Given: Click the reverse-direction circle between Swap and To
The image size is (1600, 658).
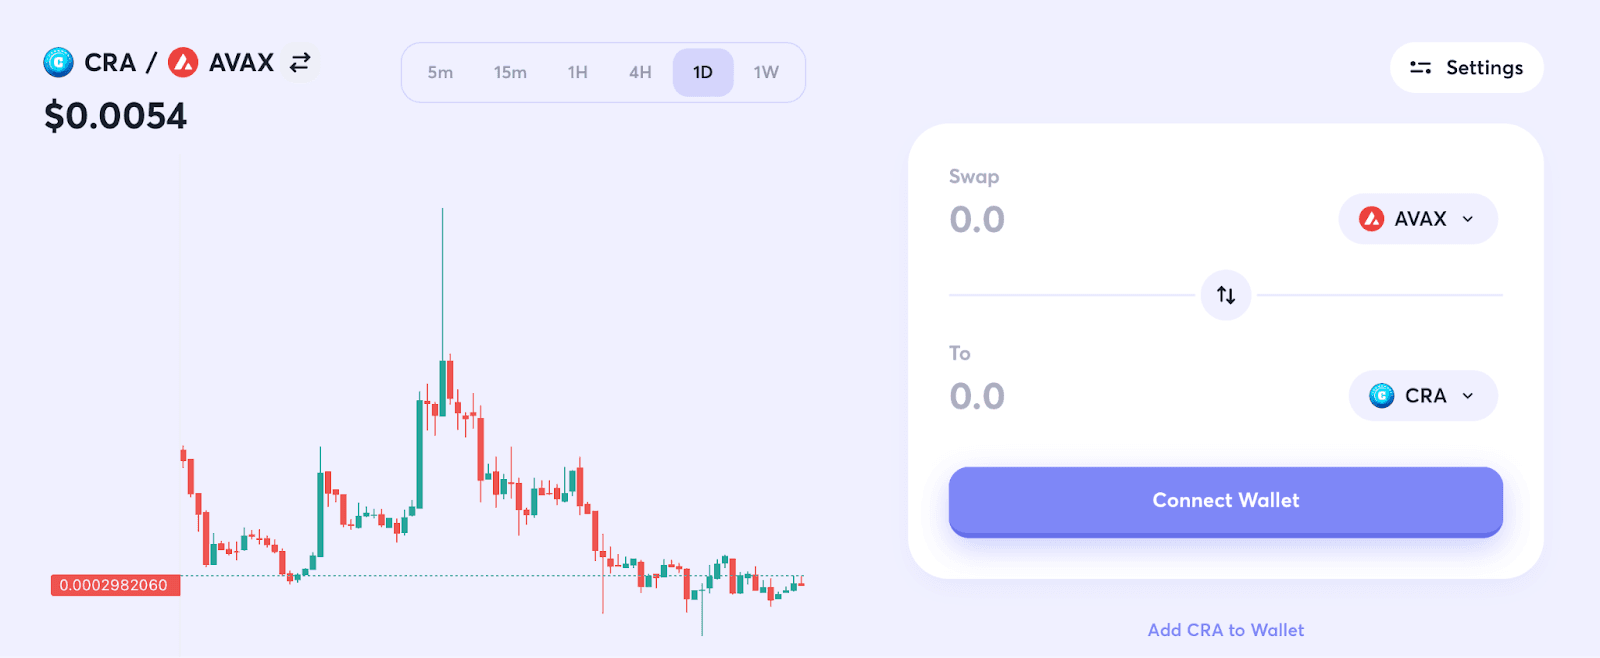Looking at the screenshot, I should coord(1225,295).
